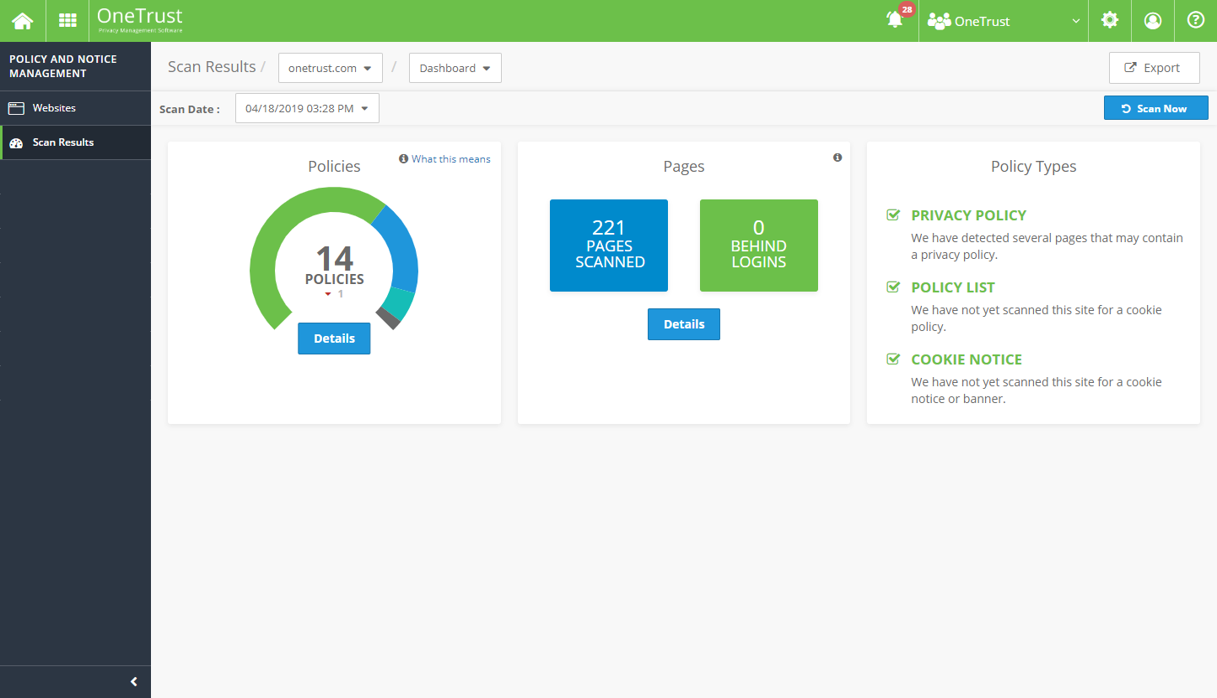Click the Pages card title

pos(684,166)
